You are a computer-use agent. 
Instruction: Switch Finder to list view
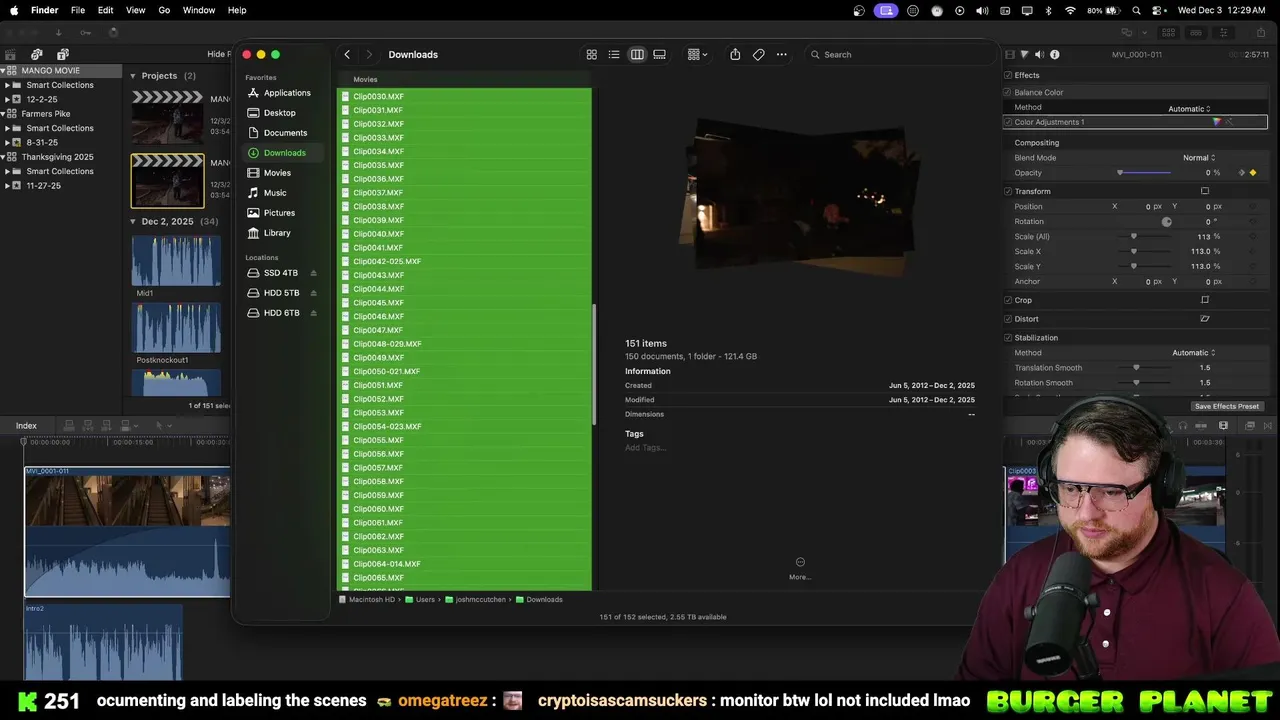[614, 55]
